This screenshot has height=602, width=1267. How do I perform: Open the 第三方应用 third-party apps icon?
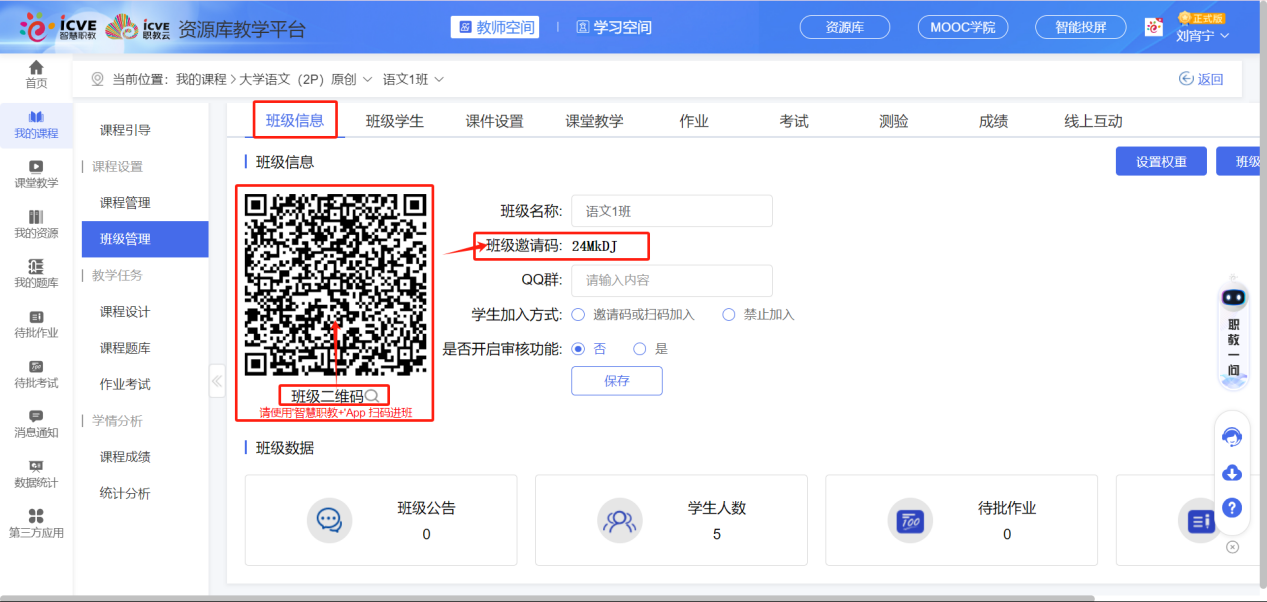click(36, 518)
